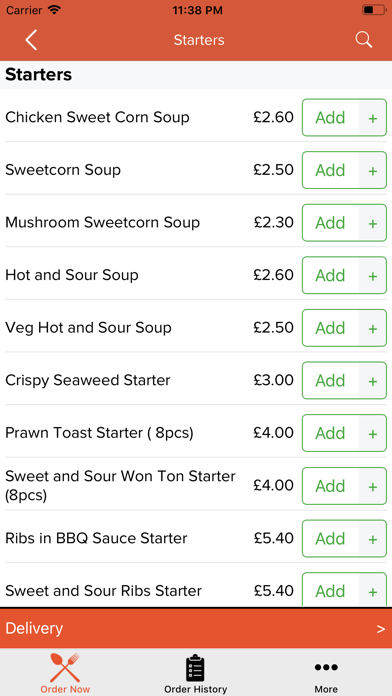Screen dimensions: 392x696
Task: Switch to the Order History tab label
Action: 195,689
